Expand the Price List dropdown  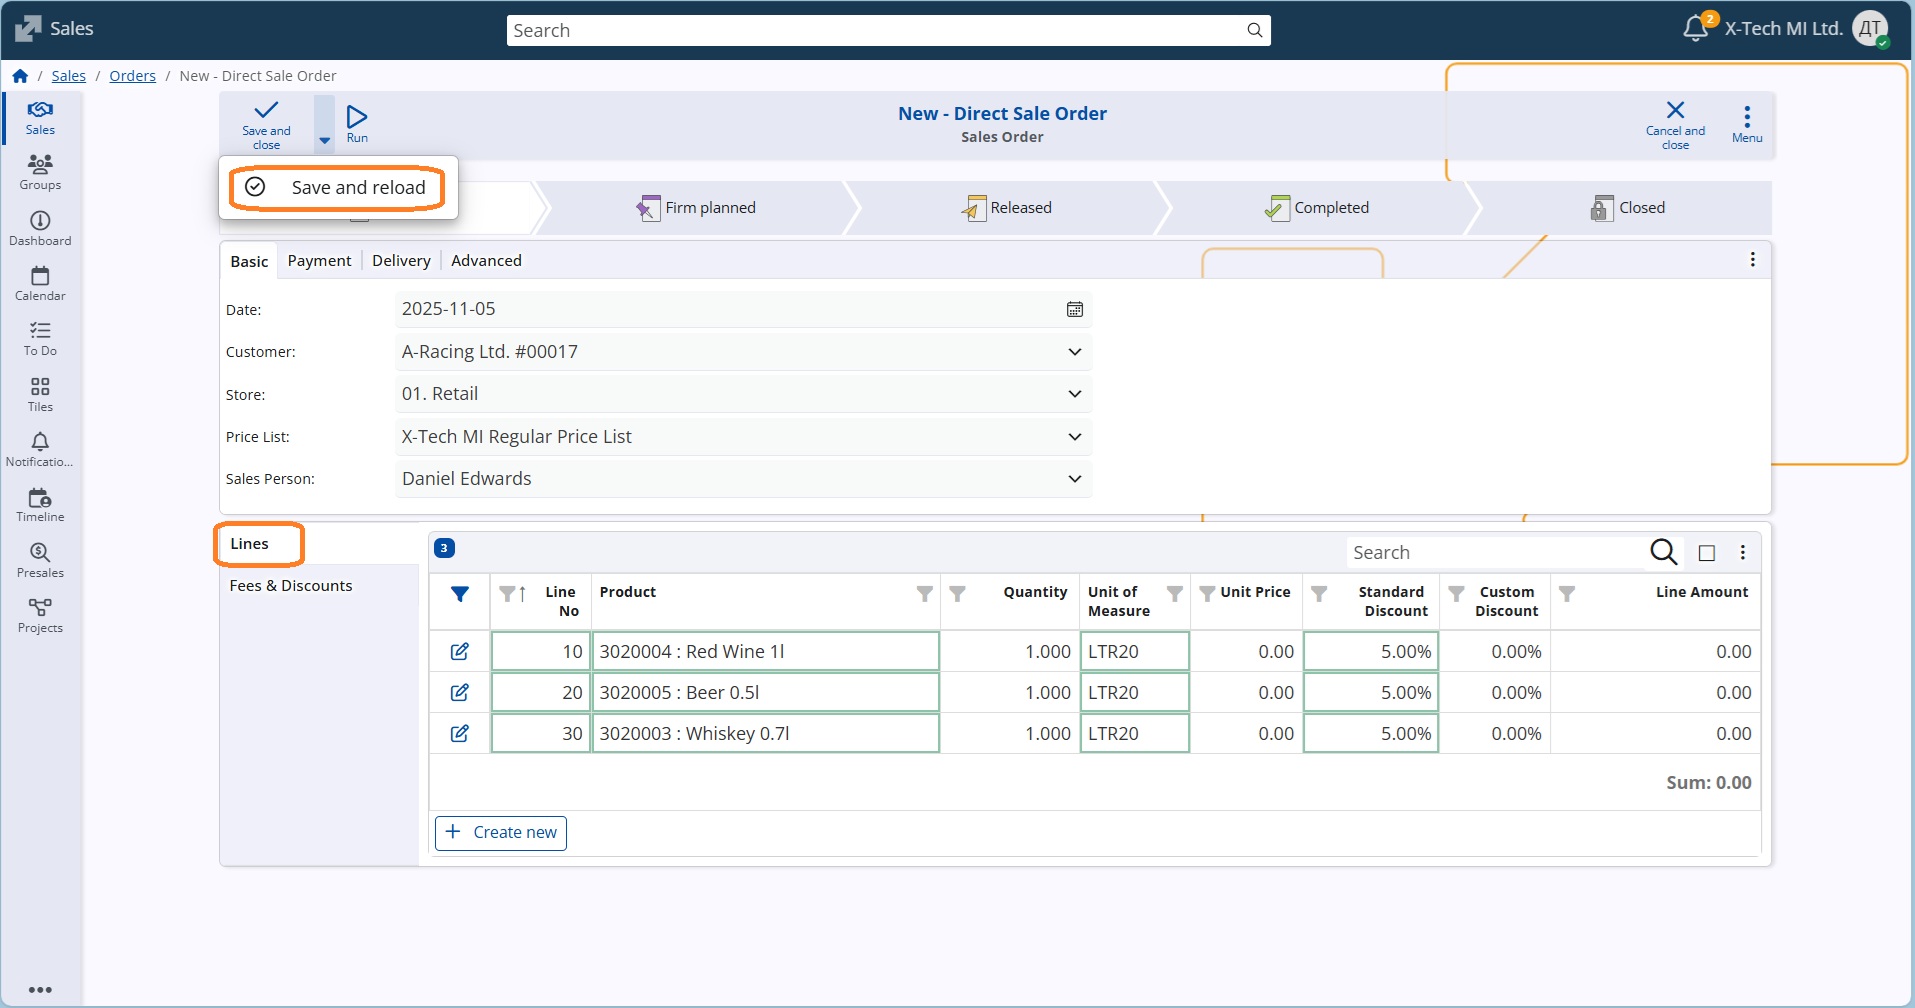(1075, 437)
